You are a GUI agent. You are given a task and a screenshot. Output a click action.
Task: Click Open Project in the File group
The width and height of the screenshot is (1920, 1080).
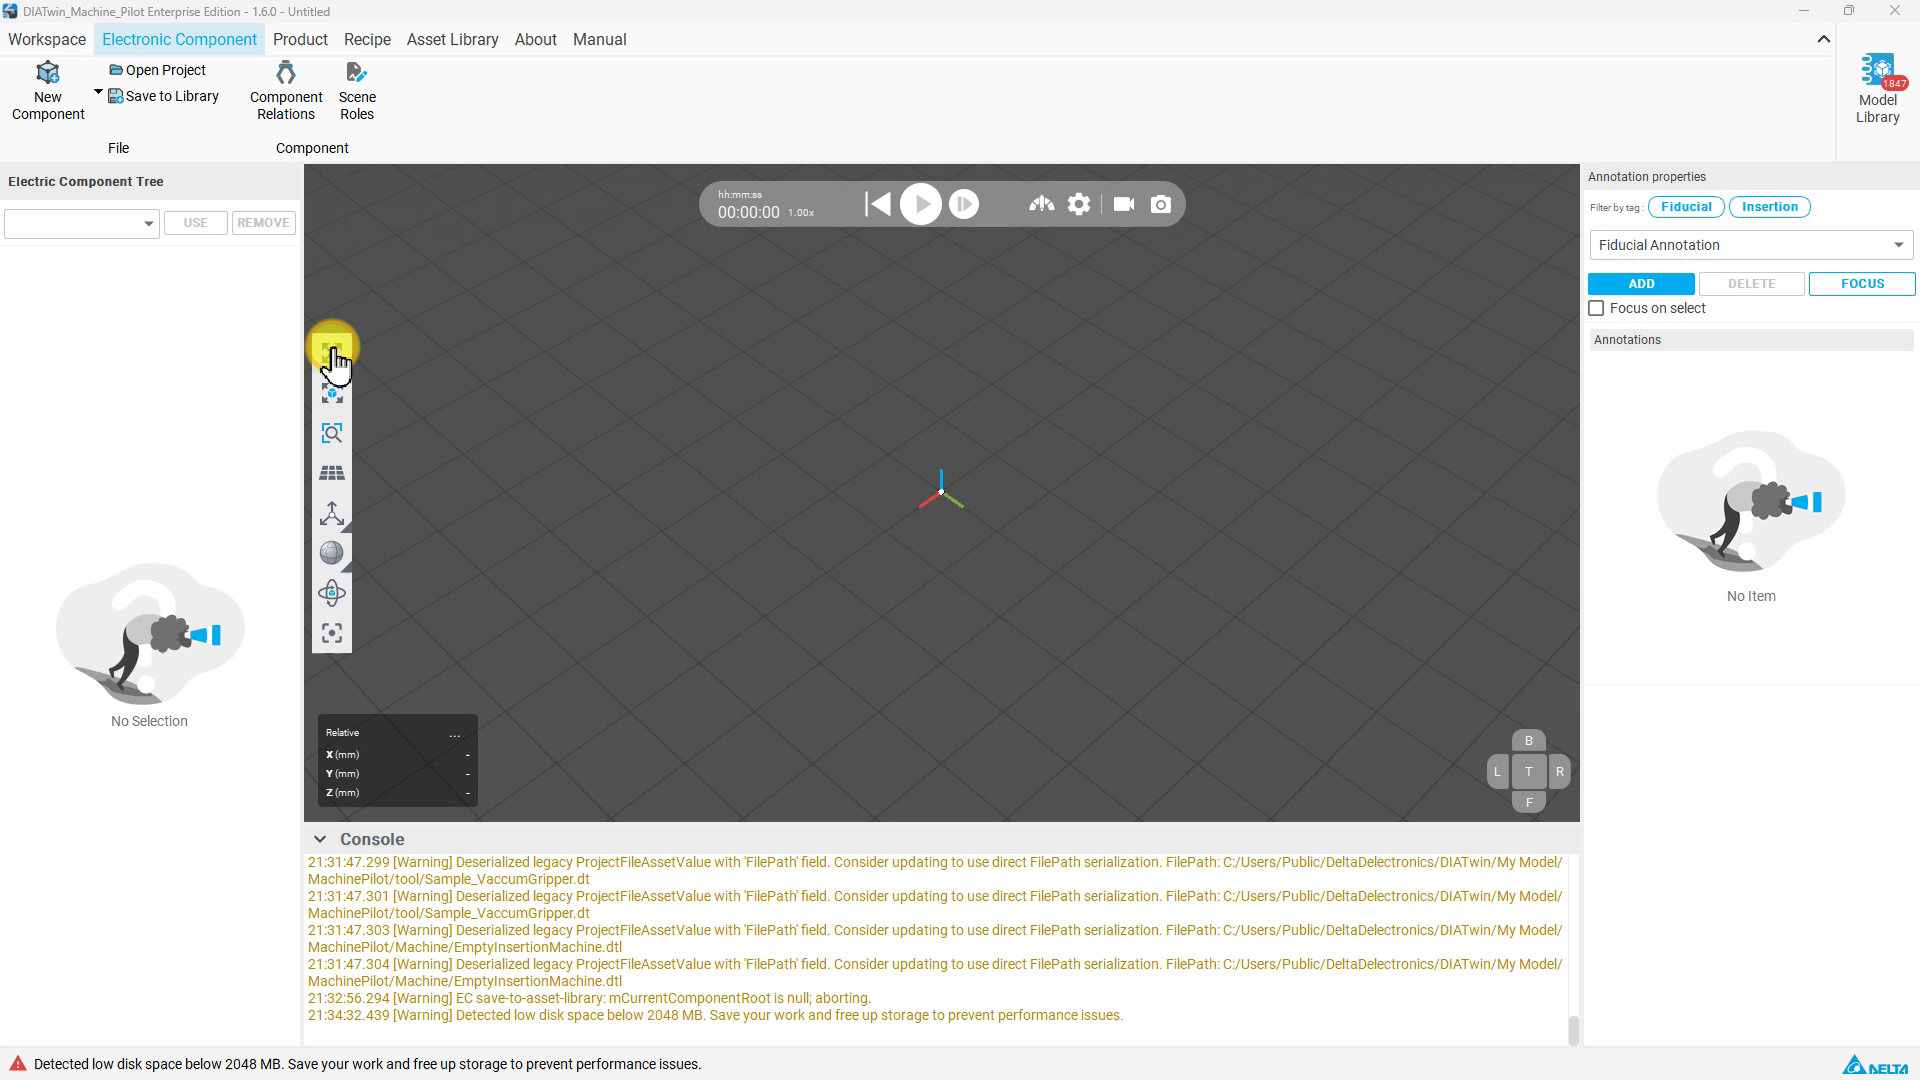click(158, 70)
